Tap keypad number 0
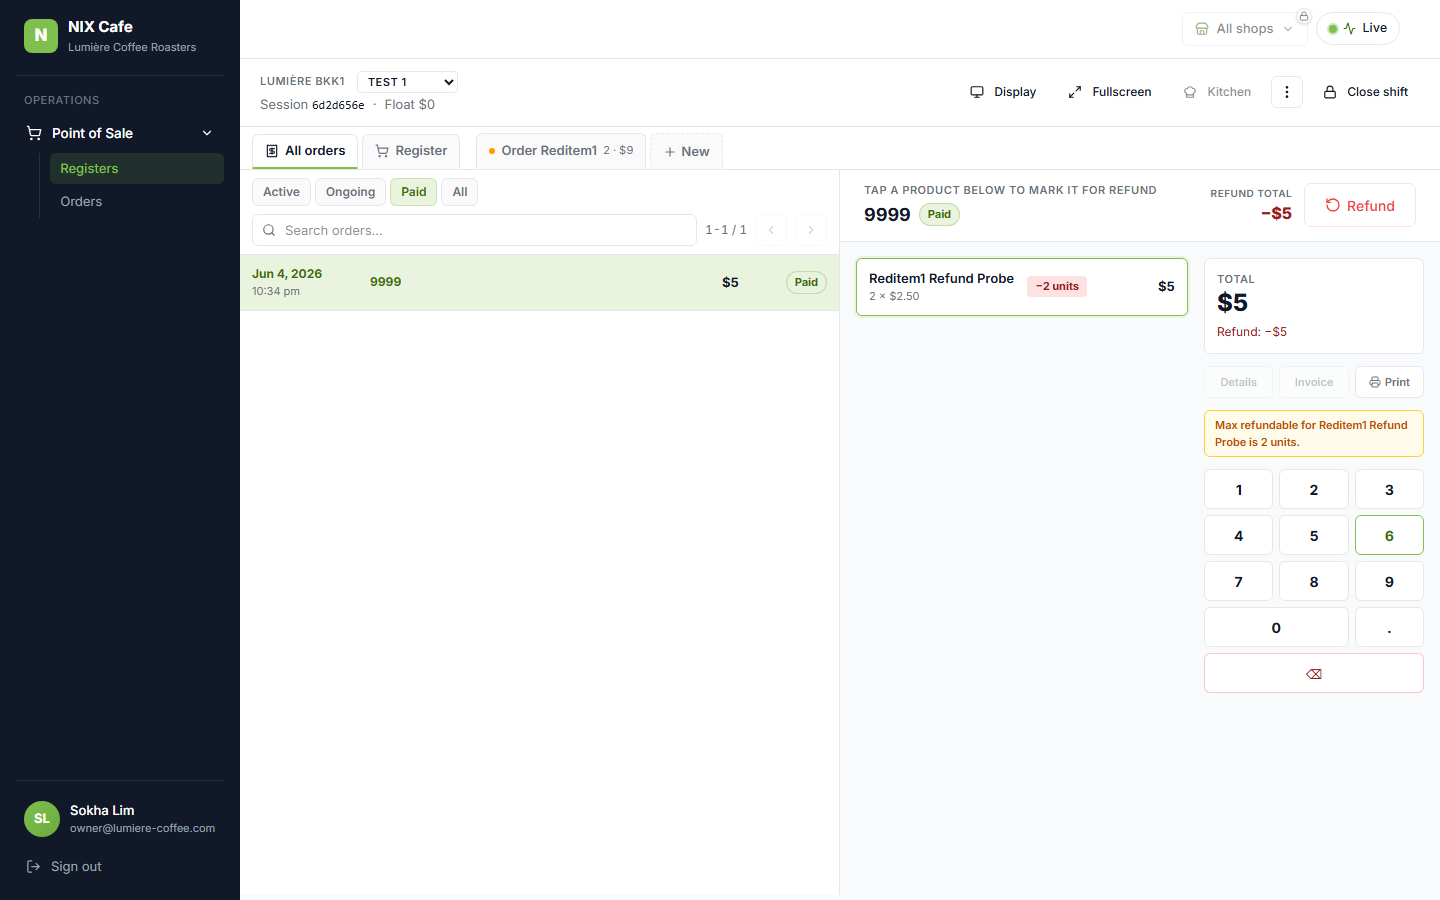This screenshot has width=1440, height=900. click(1276, 627)
